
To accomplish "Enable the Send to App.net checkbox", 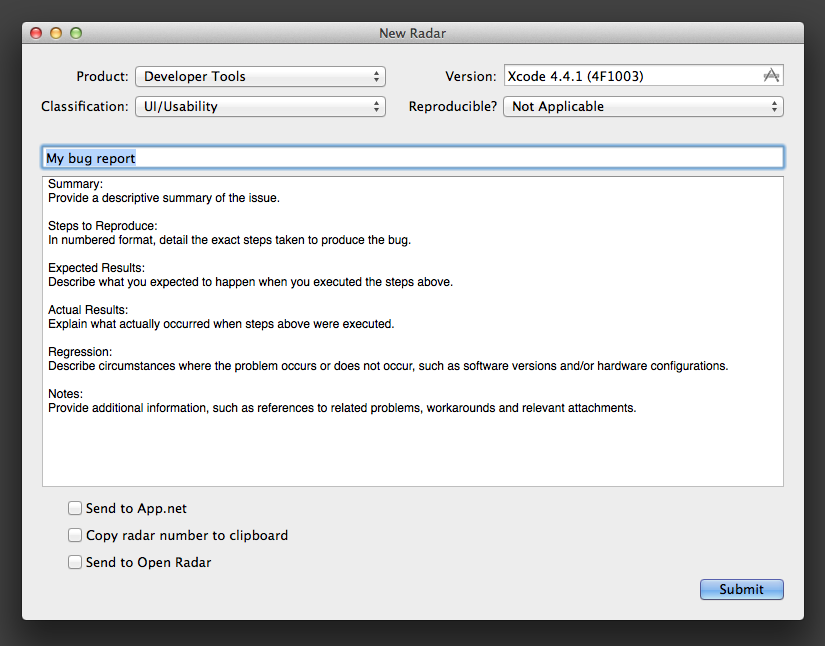I will coord(75,508).
